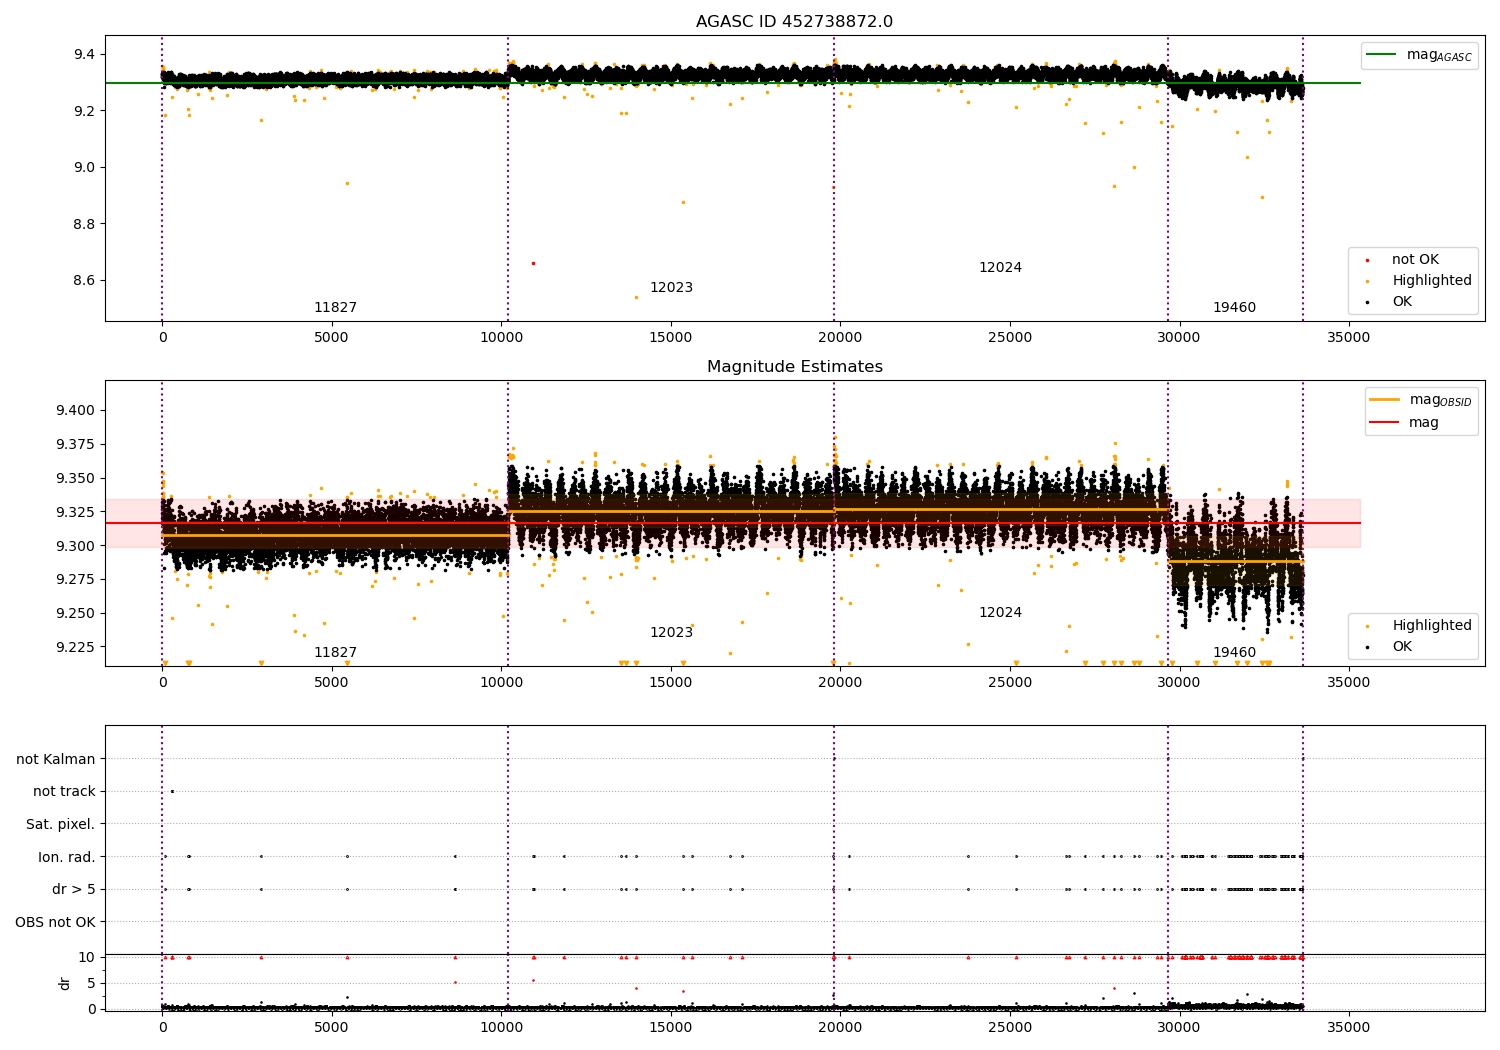
Task: Click the 9.400 y-axis tick label
Action: [76, 411]
